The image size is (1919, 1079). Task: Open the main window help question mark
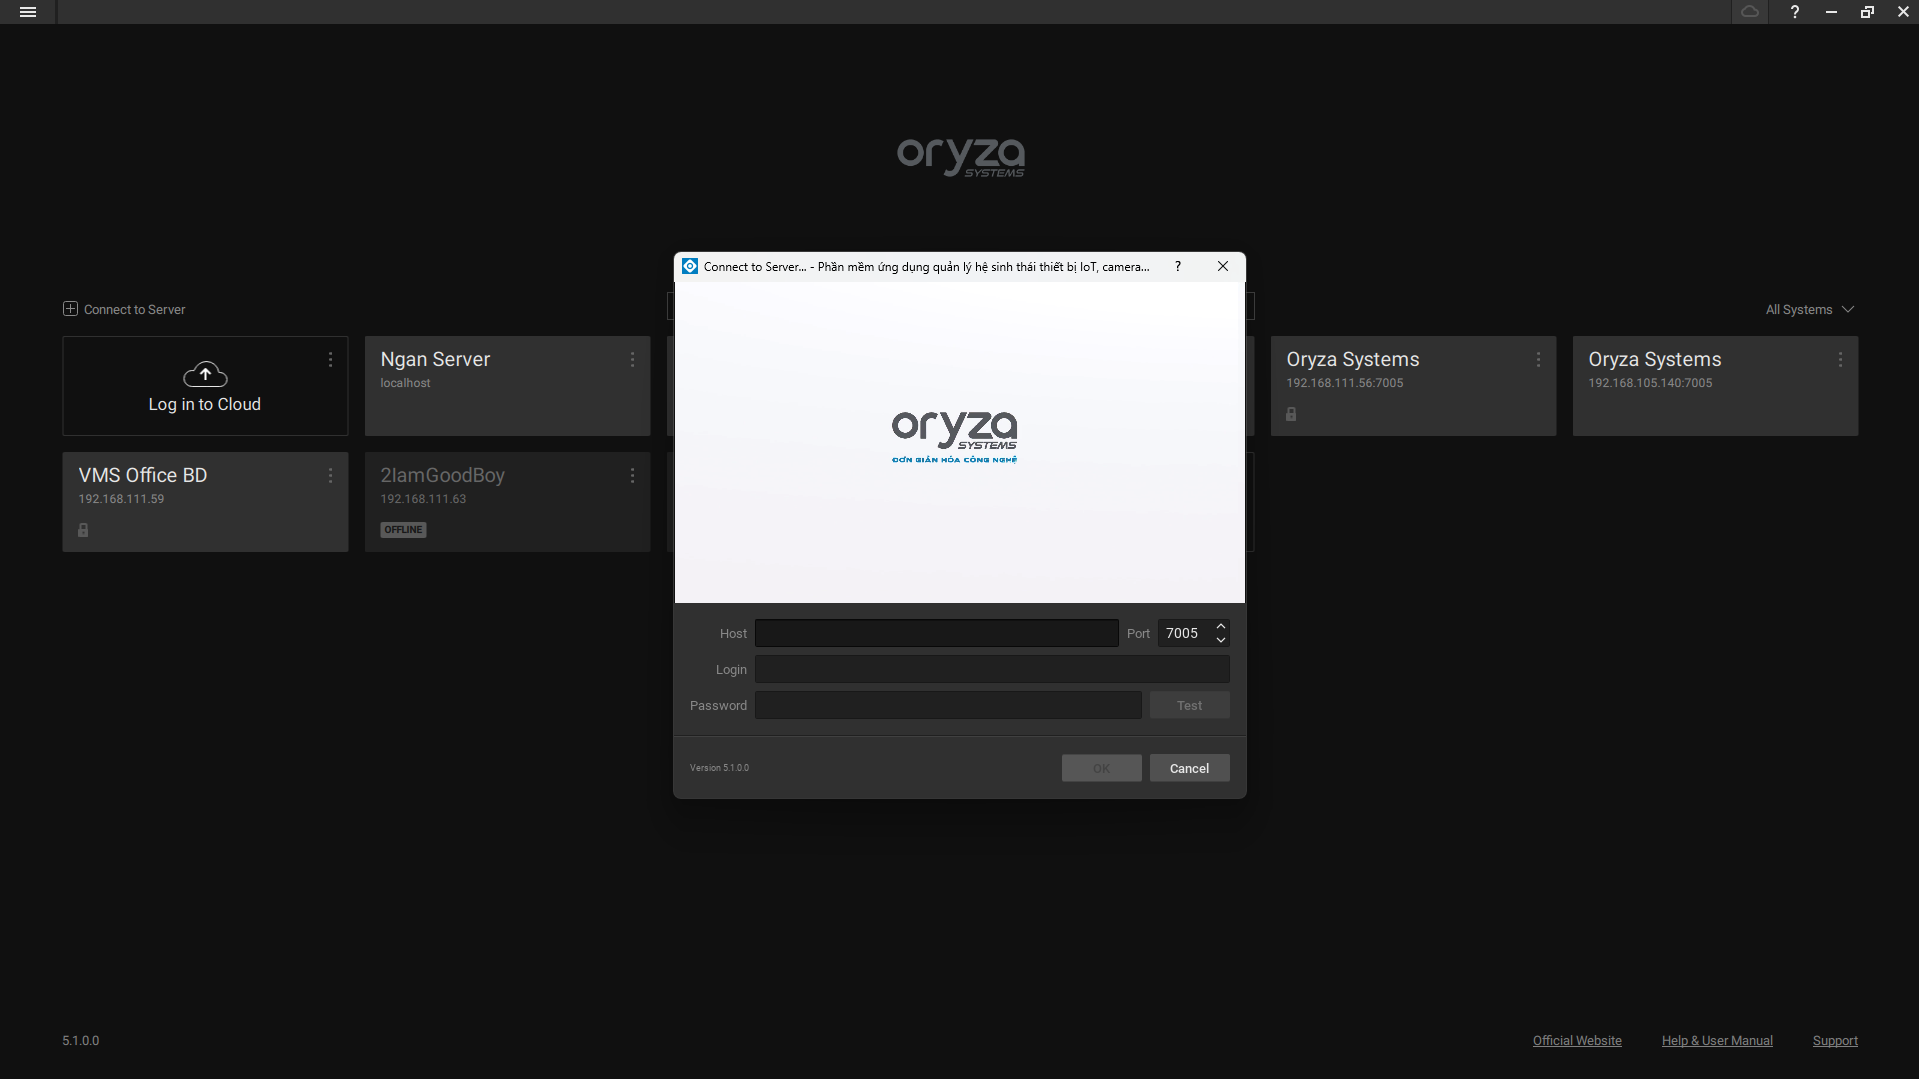click(1795, 12)
